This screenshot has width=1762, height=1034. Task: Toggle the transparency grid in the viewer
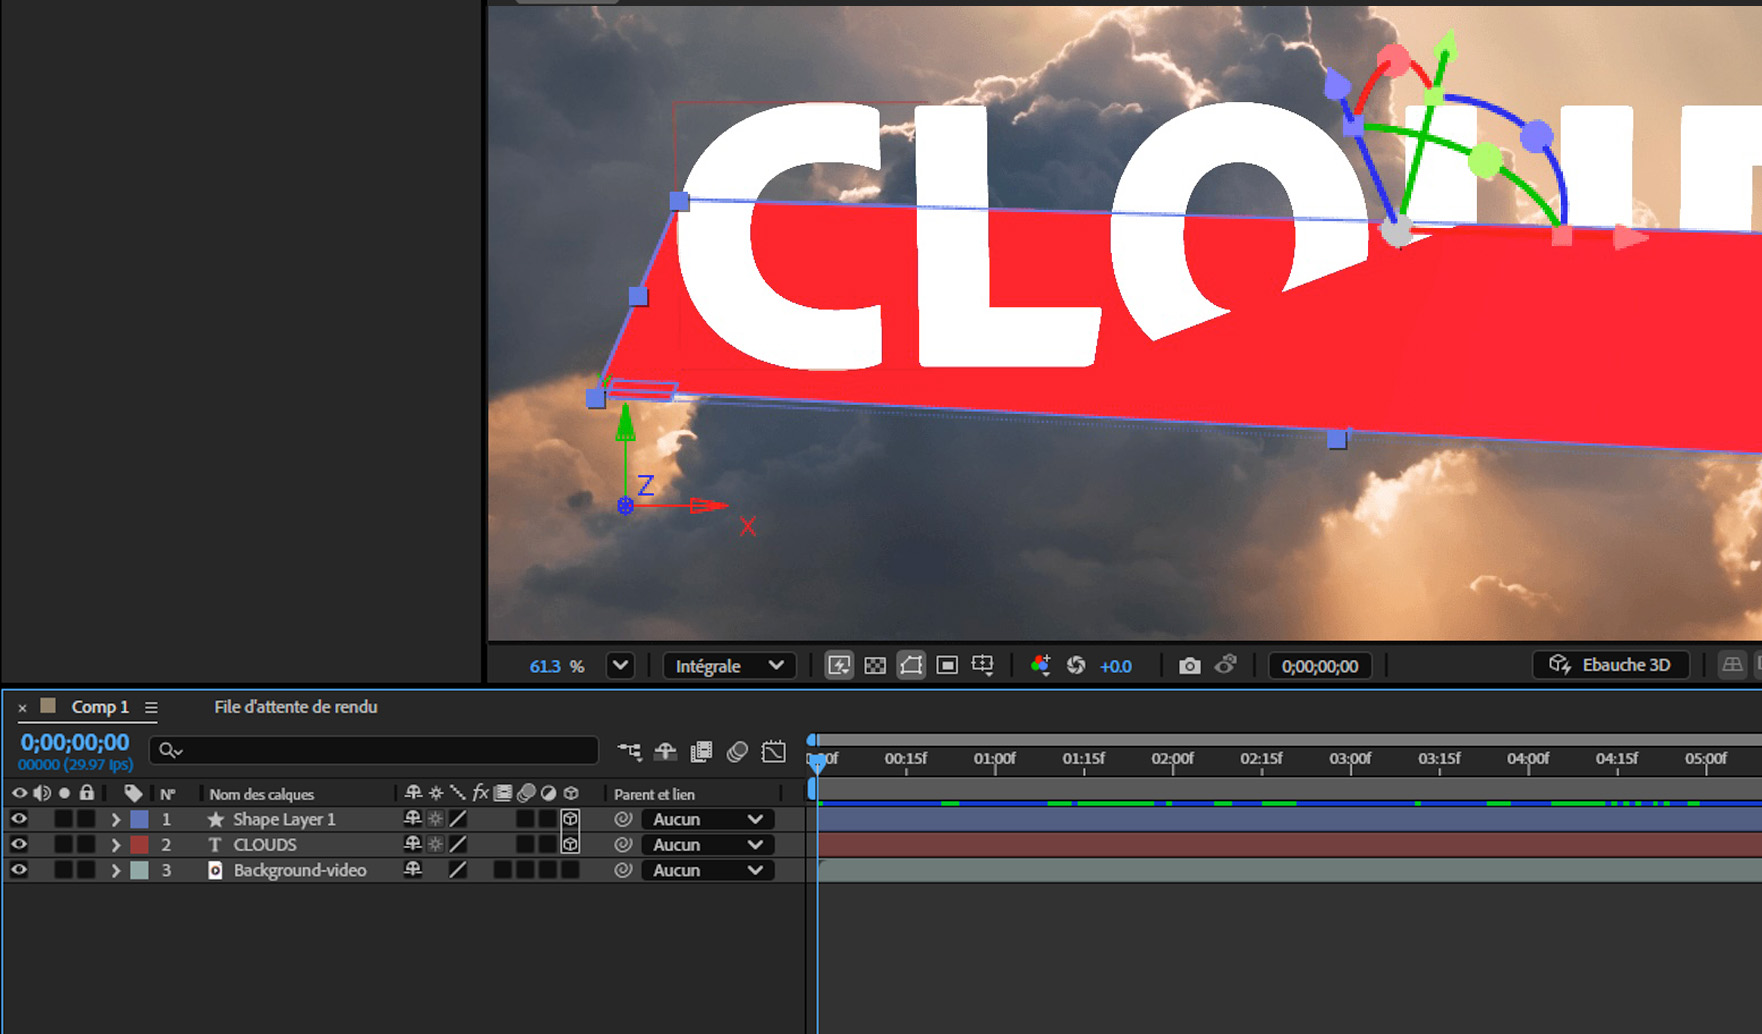point(875,666)
